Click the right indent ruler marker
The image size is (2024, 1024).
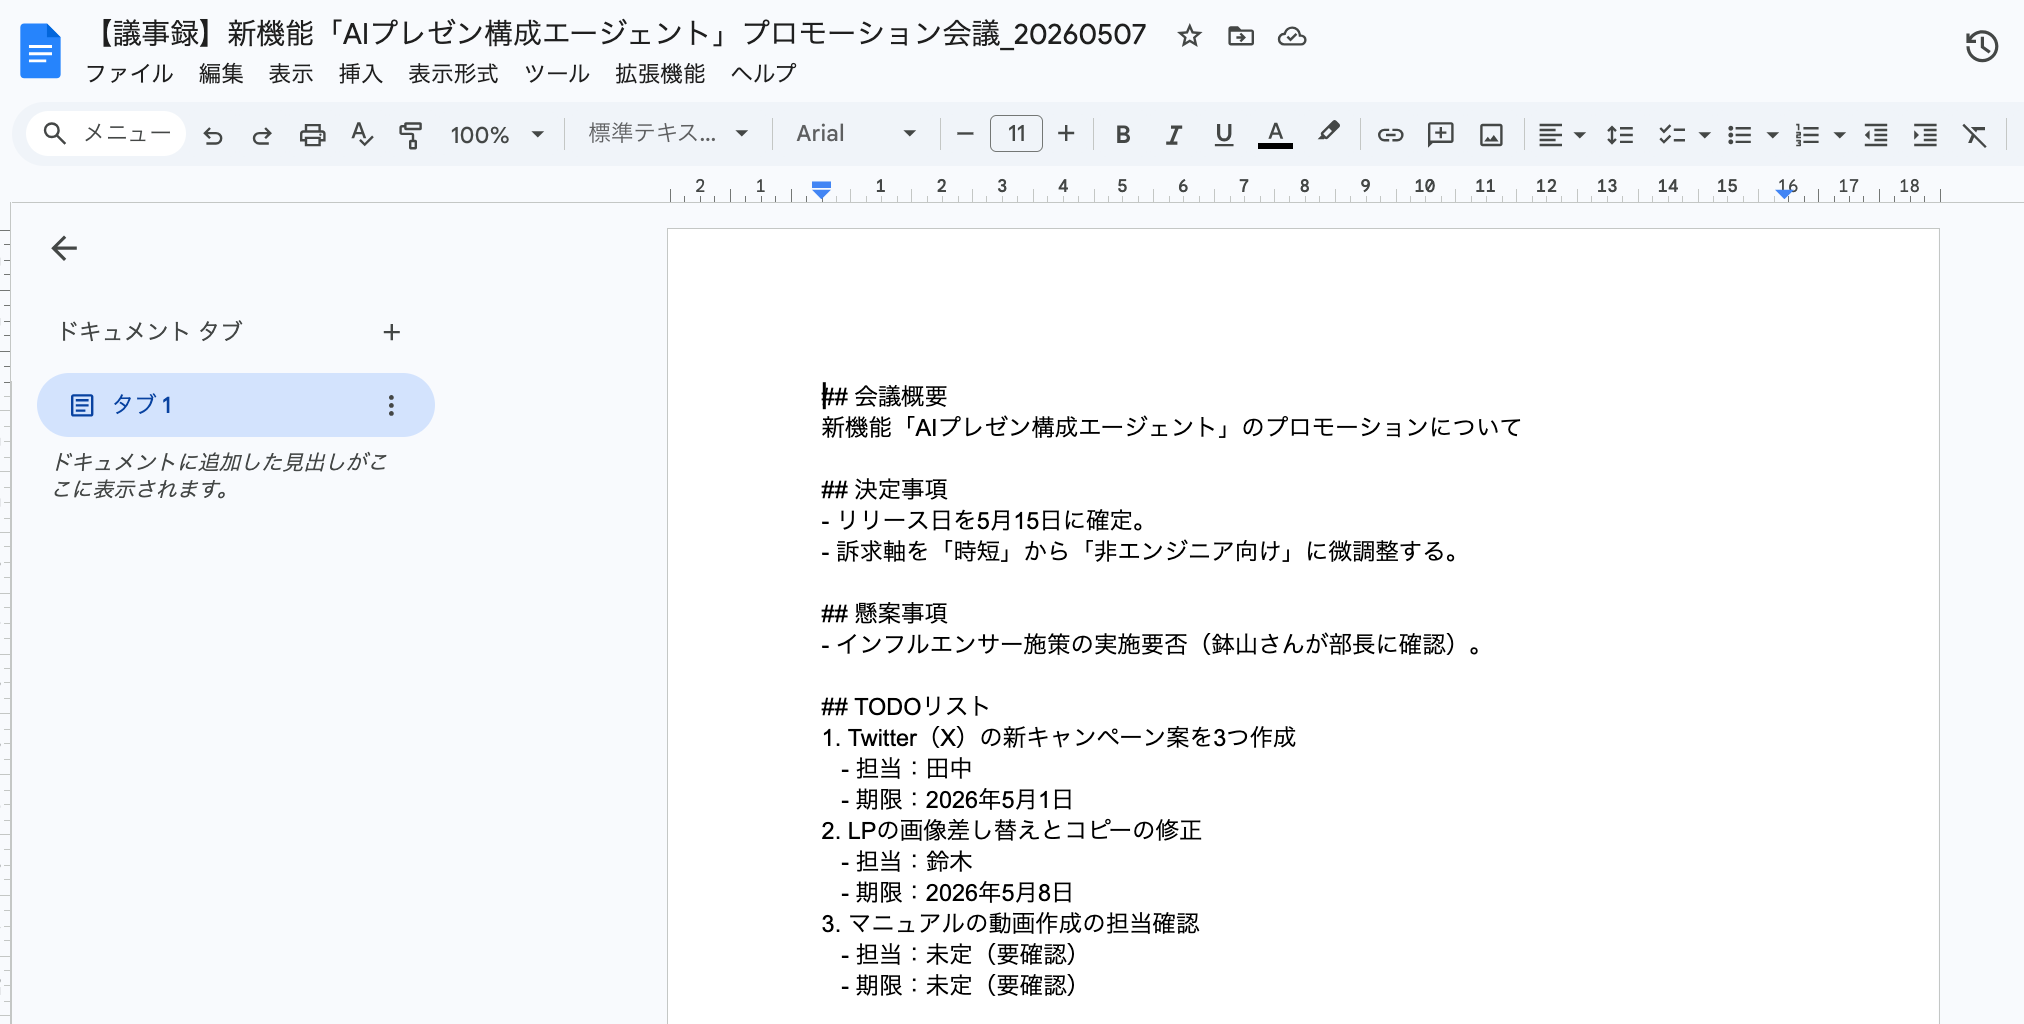coord(1785,193)
